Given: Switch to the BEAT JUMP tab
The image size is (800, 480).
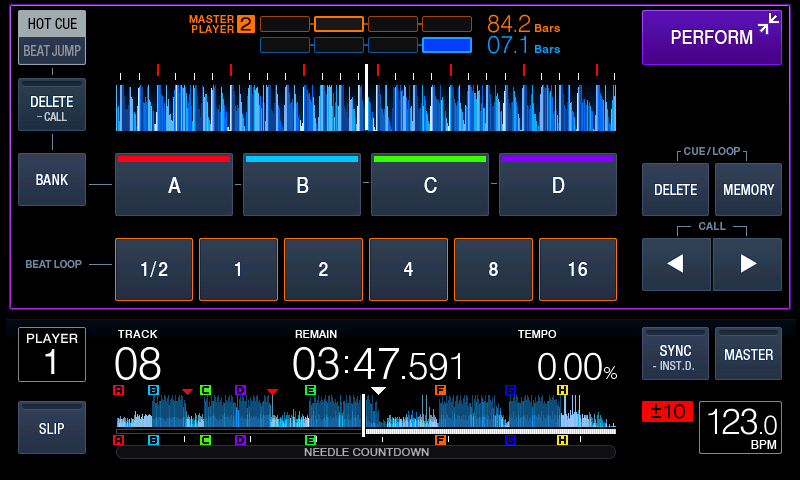Looking at the screenshot, I should click(x=52, y=50).
